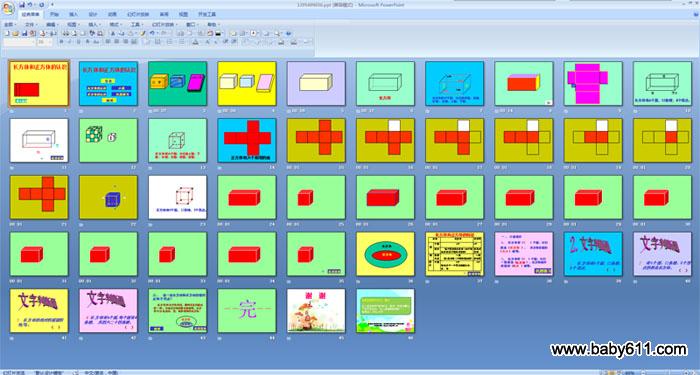
Task: Toggle Bold formatting in the formatting toolbar
Action: pos(62,42)
